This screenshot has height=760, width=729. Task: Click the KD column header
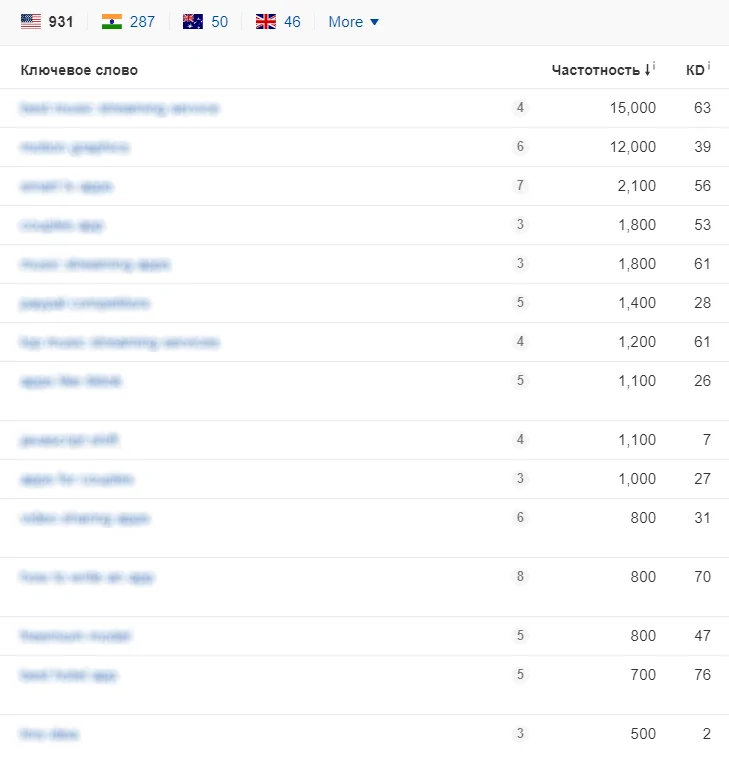click(695, 70)
